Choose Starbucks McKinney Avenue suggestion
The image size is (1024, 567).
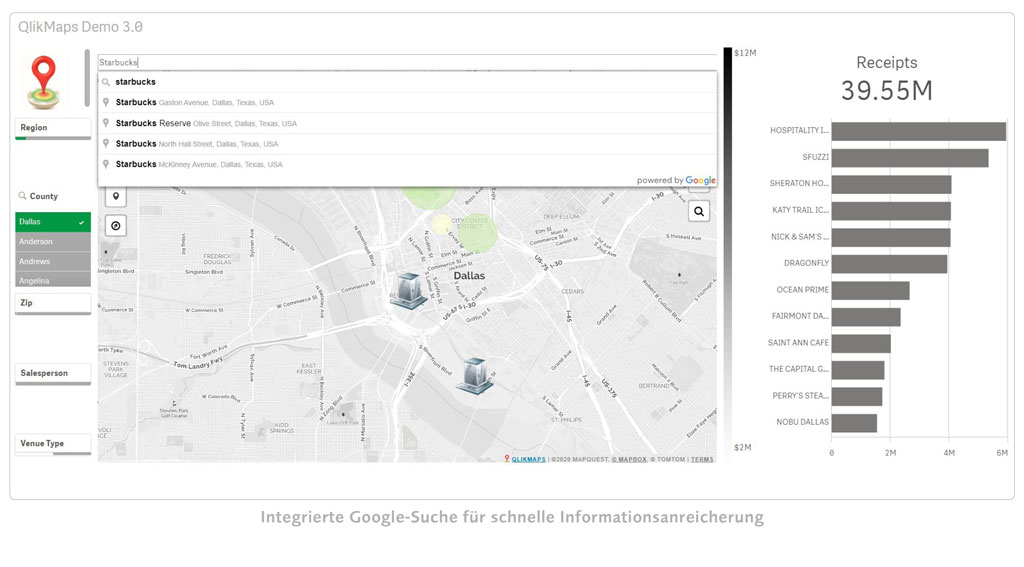click(x=408, y=165)
